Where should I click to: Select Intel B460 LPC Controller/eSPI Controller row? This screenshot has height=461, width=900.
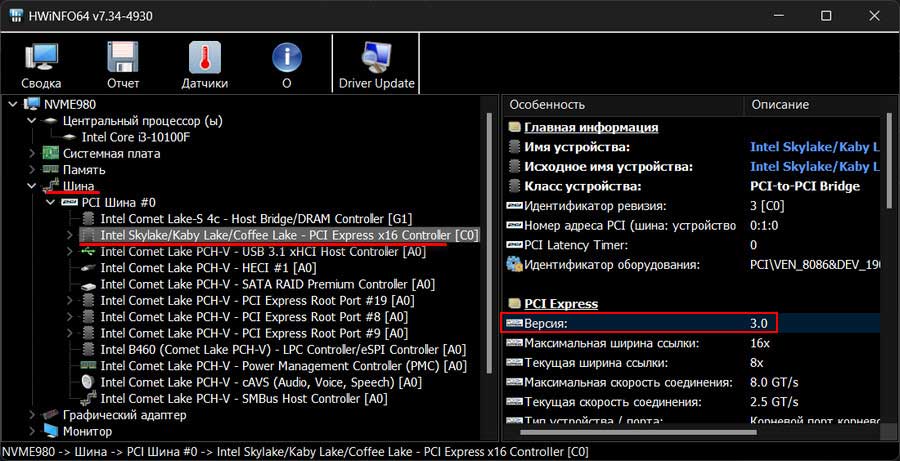pos(283,350)
